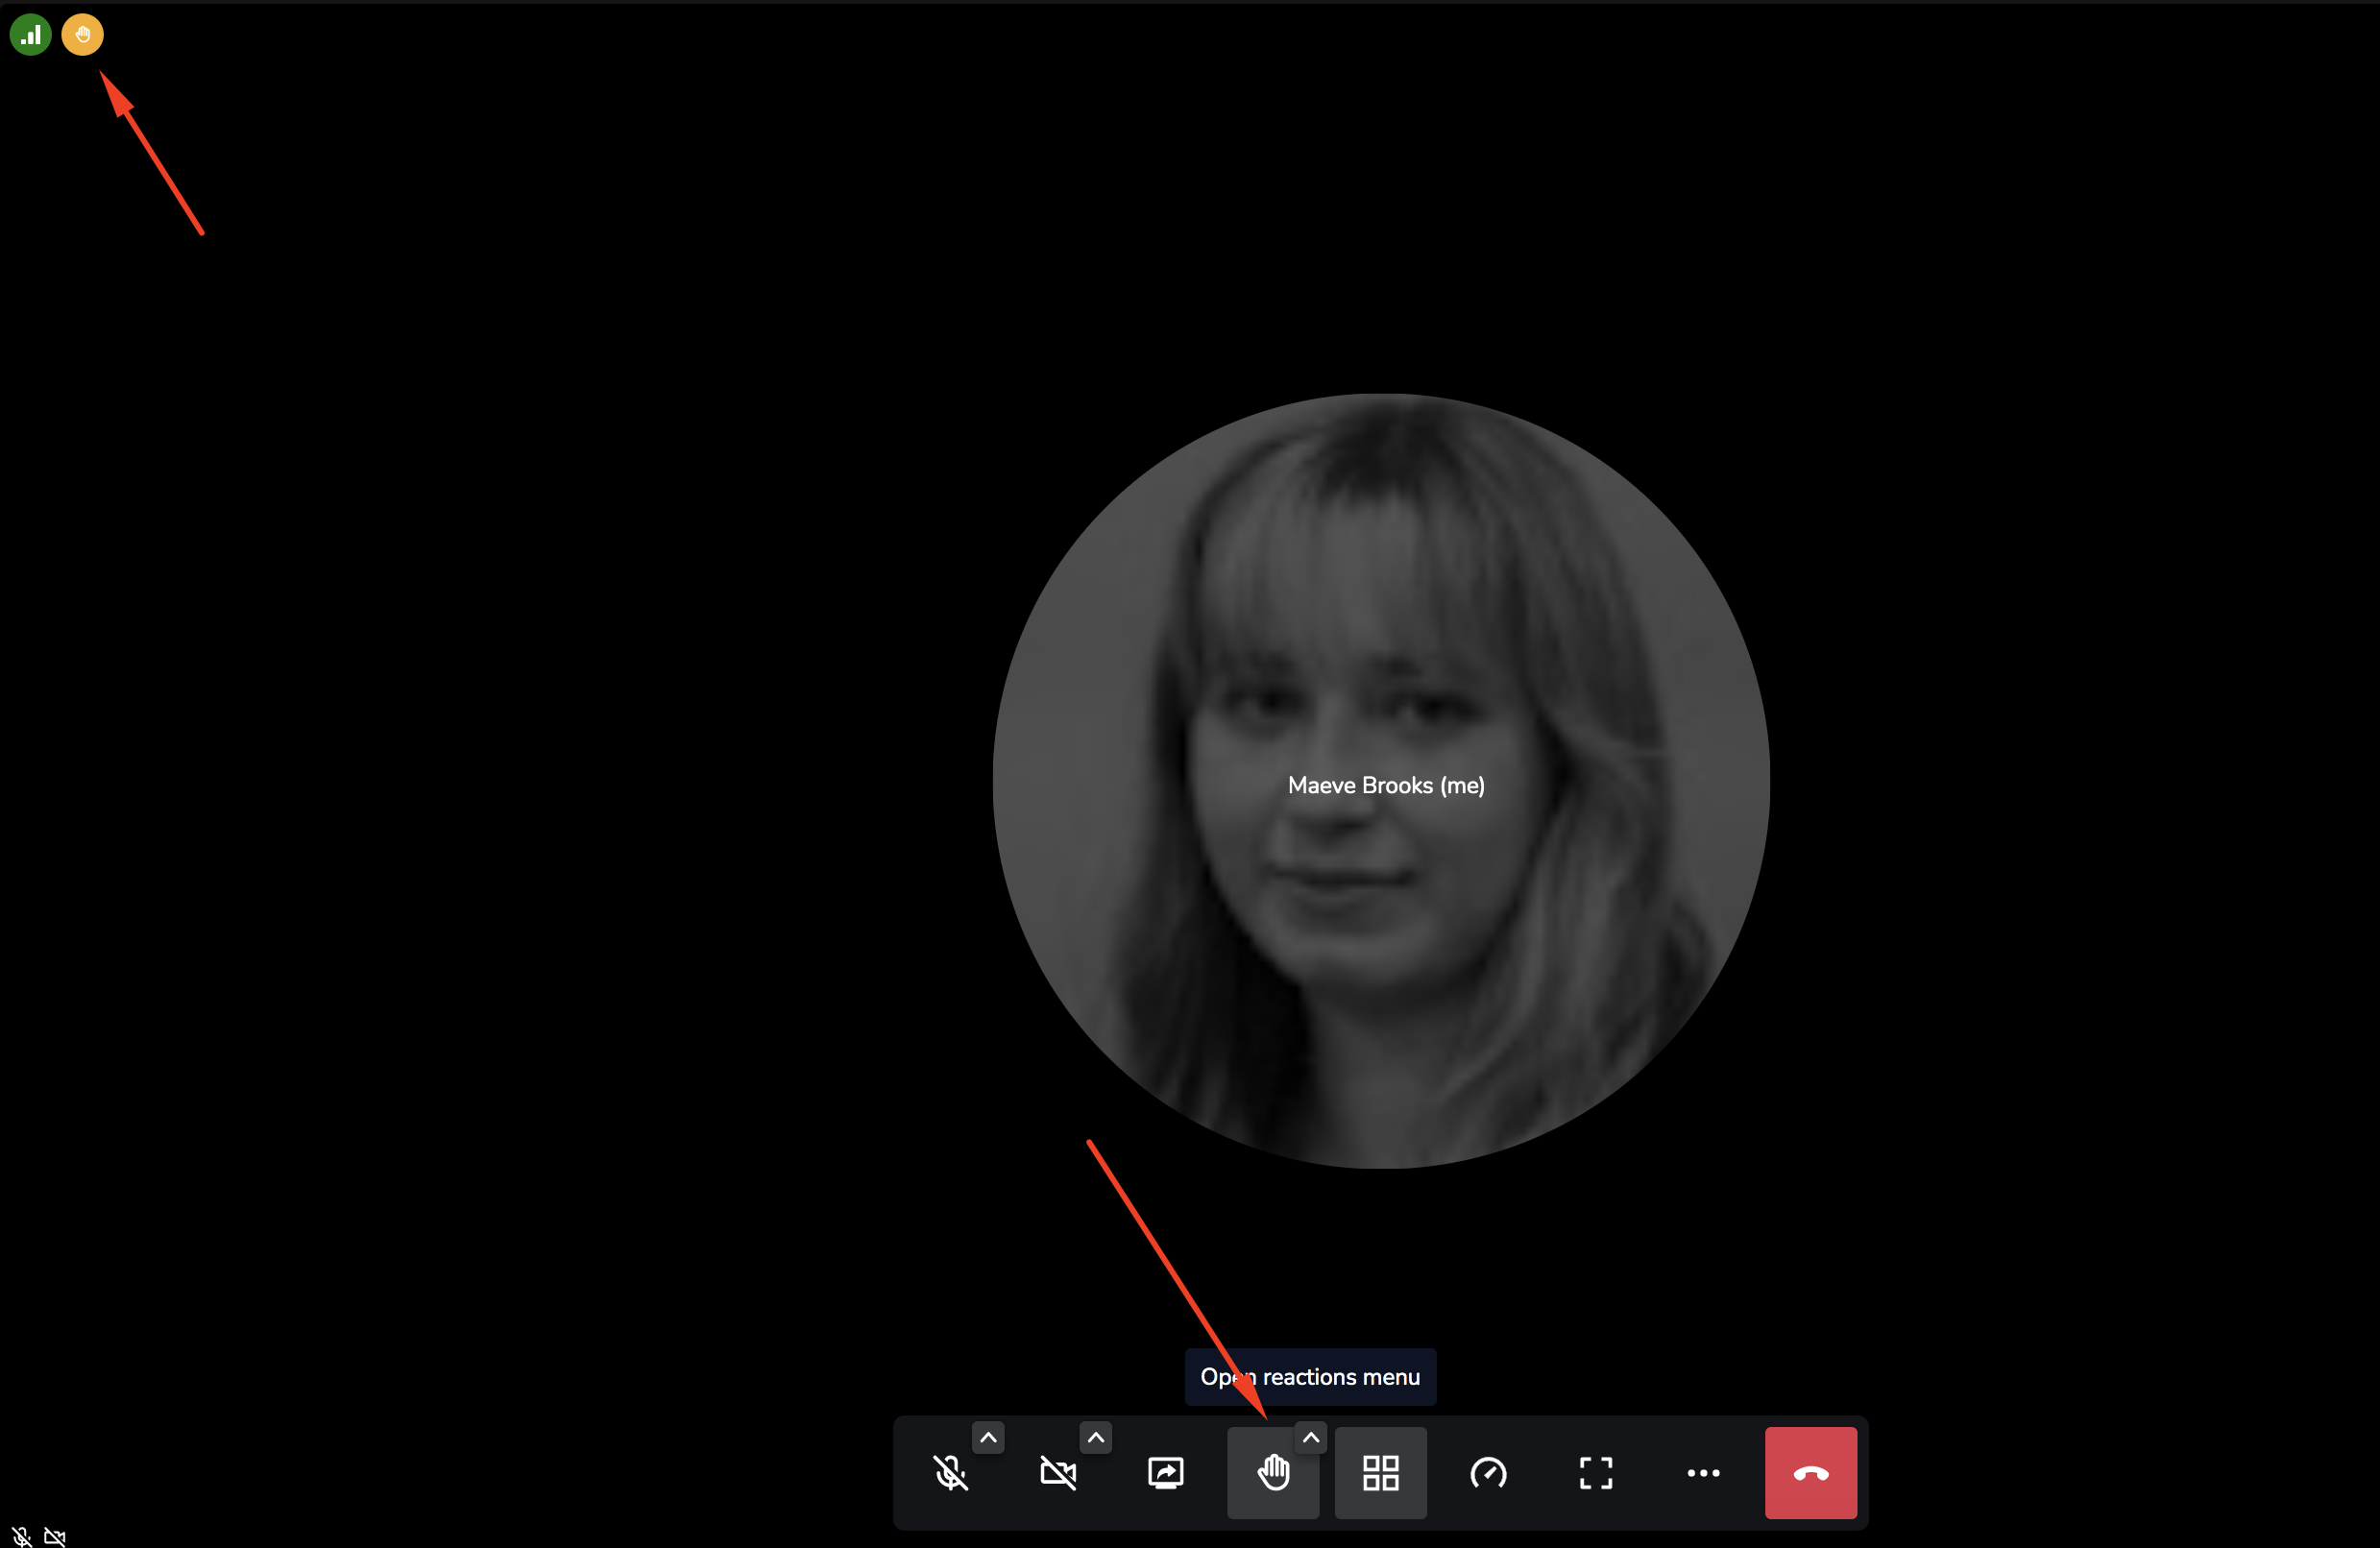Image resolution: width=2380 pixels, height=1548 pixels.
Task: Expand camera video options chevron
Action: coord(1096,1437)
